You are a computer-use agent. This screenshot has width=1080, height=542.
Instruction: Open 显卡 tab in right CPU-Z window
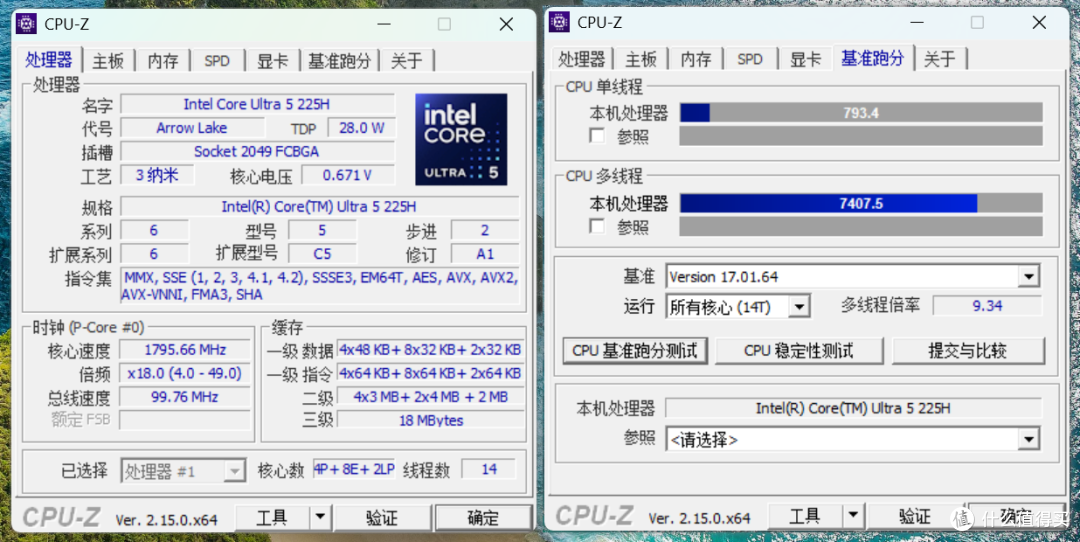click(x=805, y=59)
